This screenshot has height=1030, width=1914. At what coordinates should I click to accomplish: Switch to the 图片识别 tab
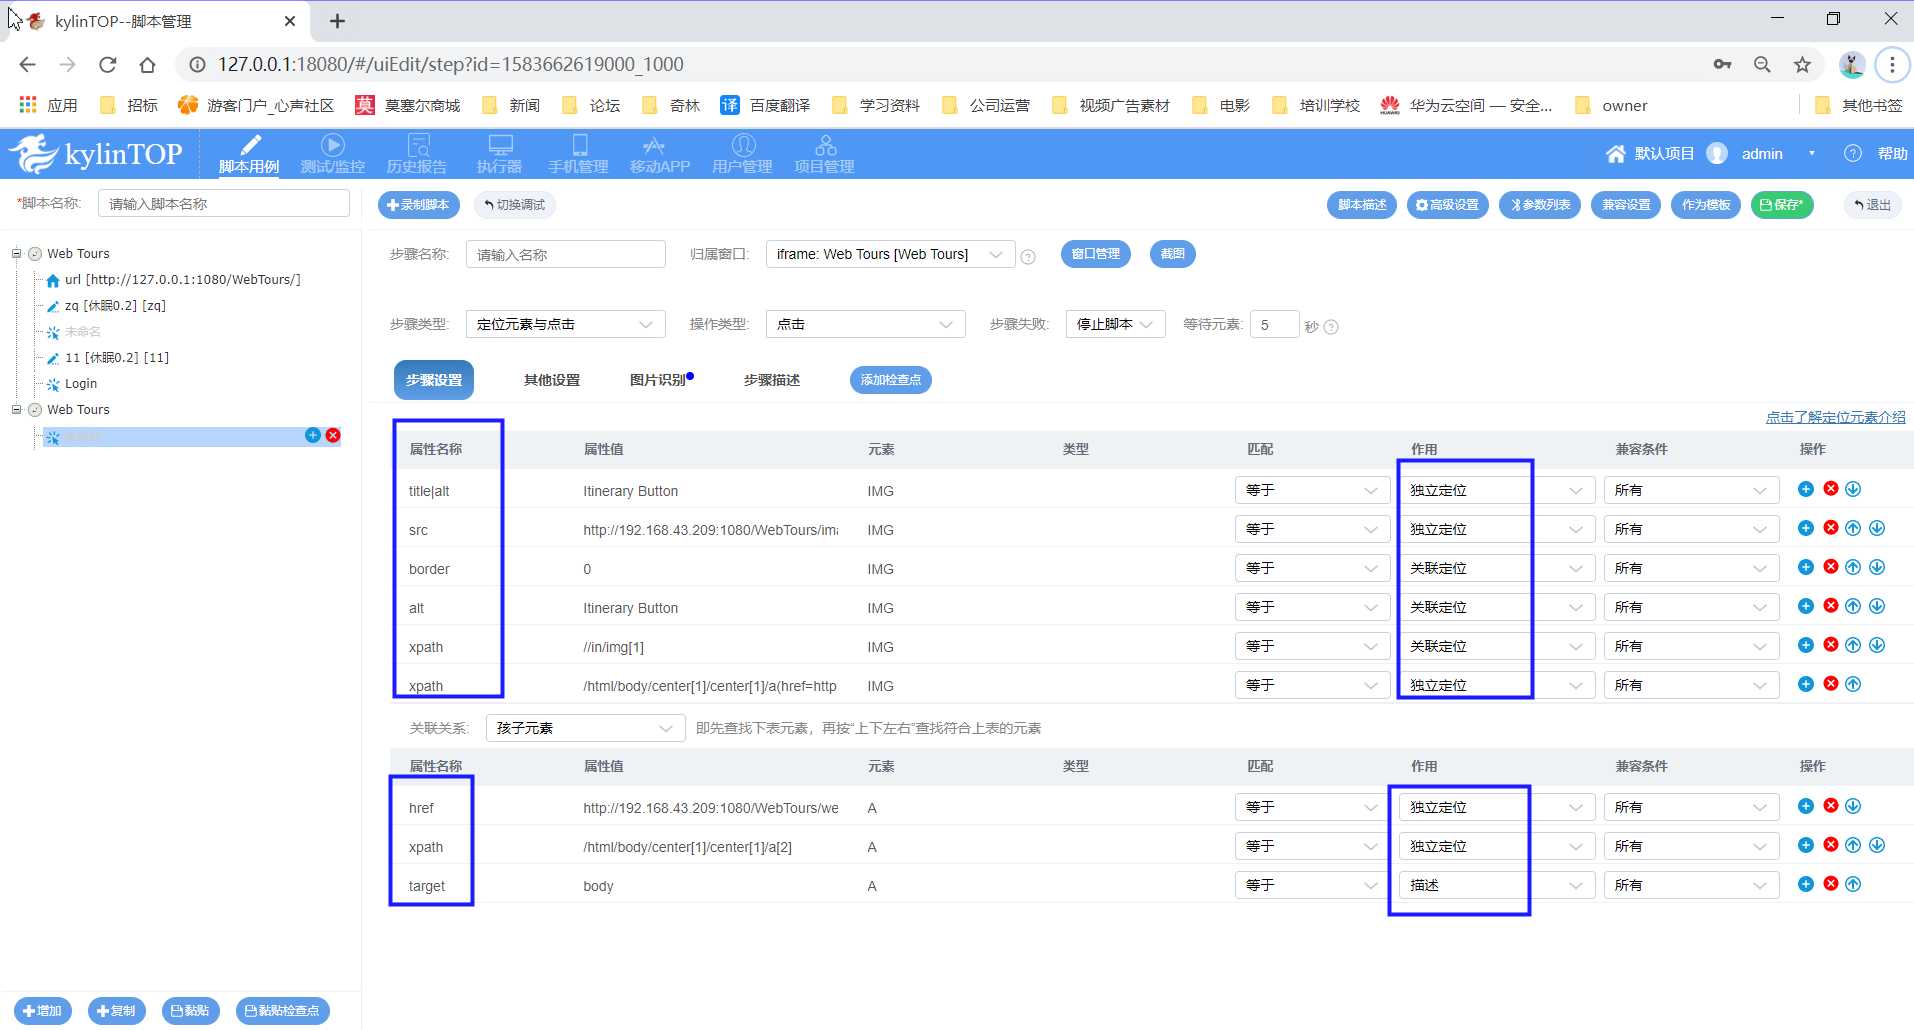click(658, 380)
